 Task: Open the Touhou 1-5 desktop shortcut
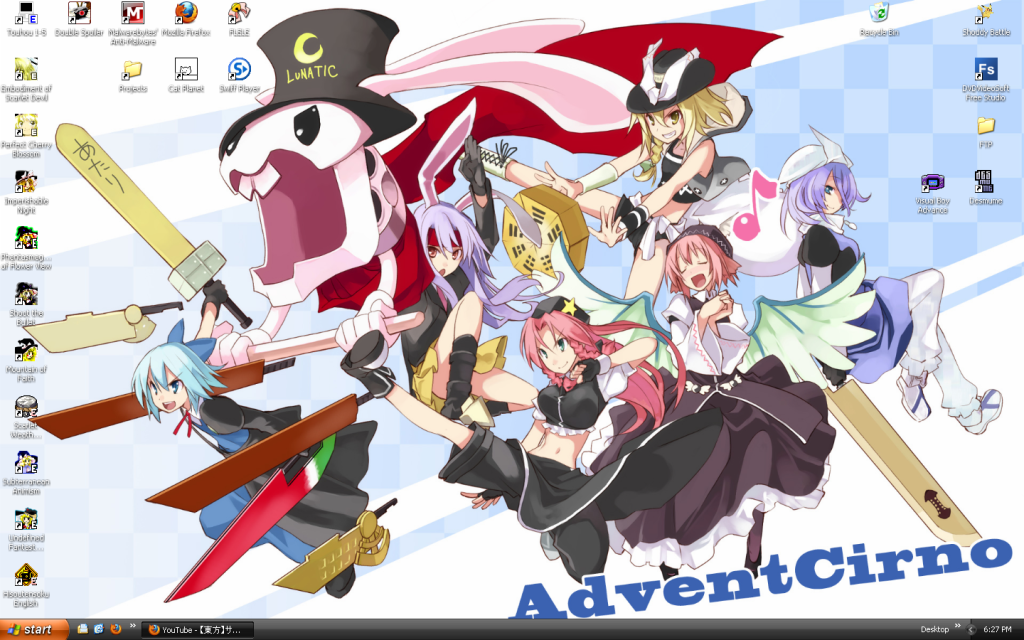tap(26, 19)
